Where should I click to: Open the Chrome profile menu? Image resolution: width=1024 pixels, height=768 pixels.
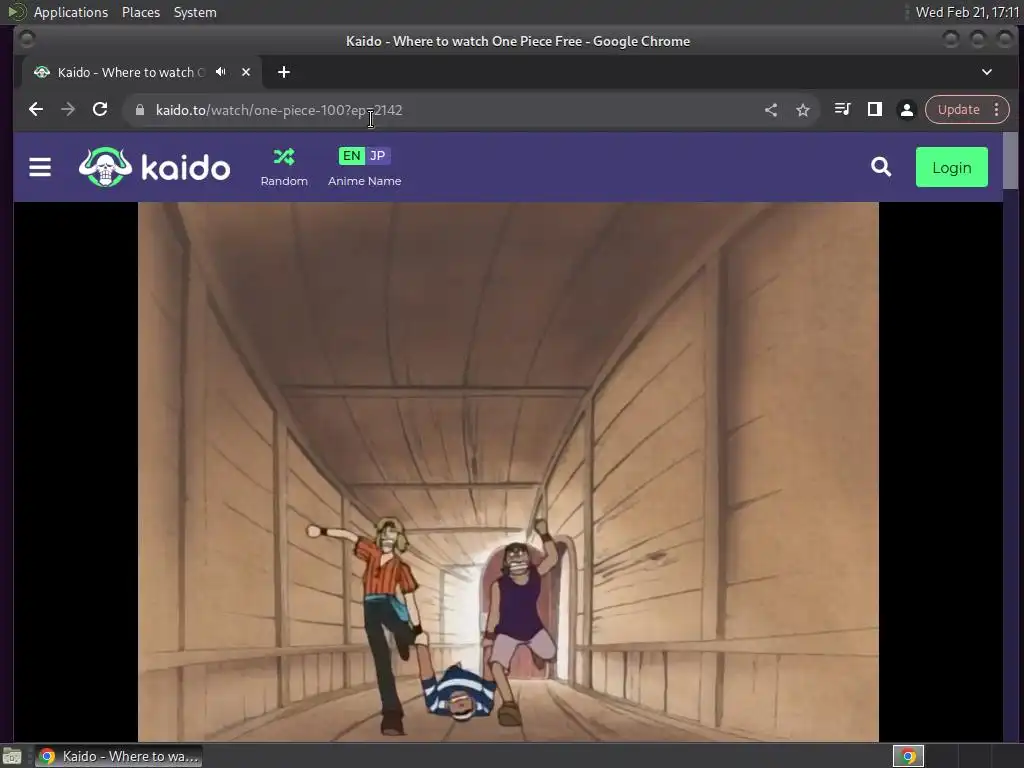[906, 110]
